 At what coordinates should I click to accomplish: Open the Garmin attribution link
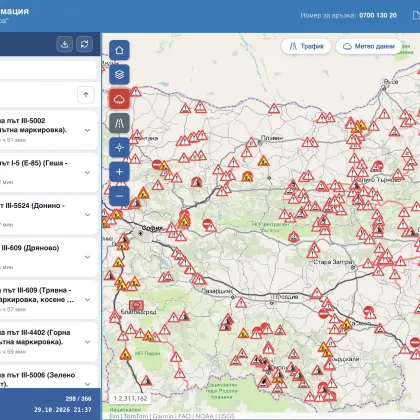[163, 416]
